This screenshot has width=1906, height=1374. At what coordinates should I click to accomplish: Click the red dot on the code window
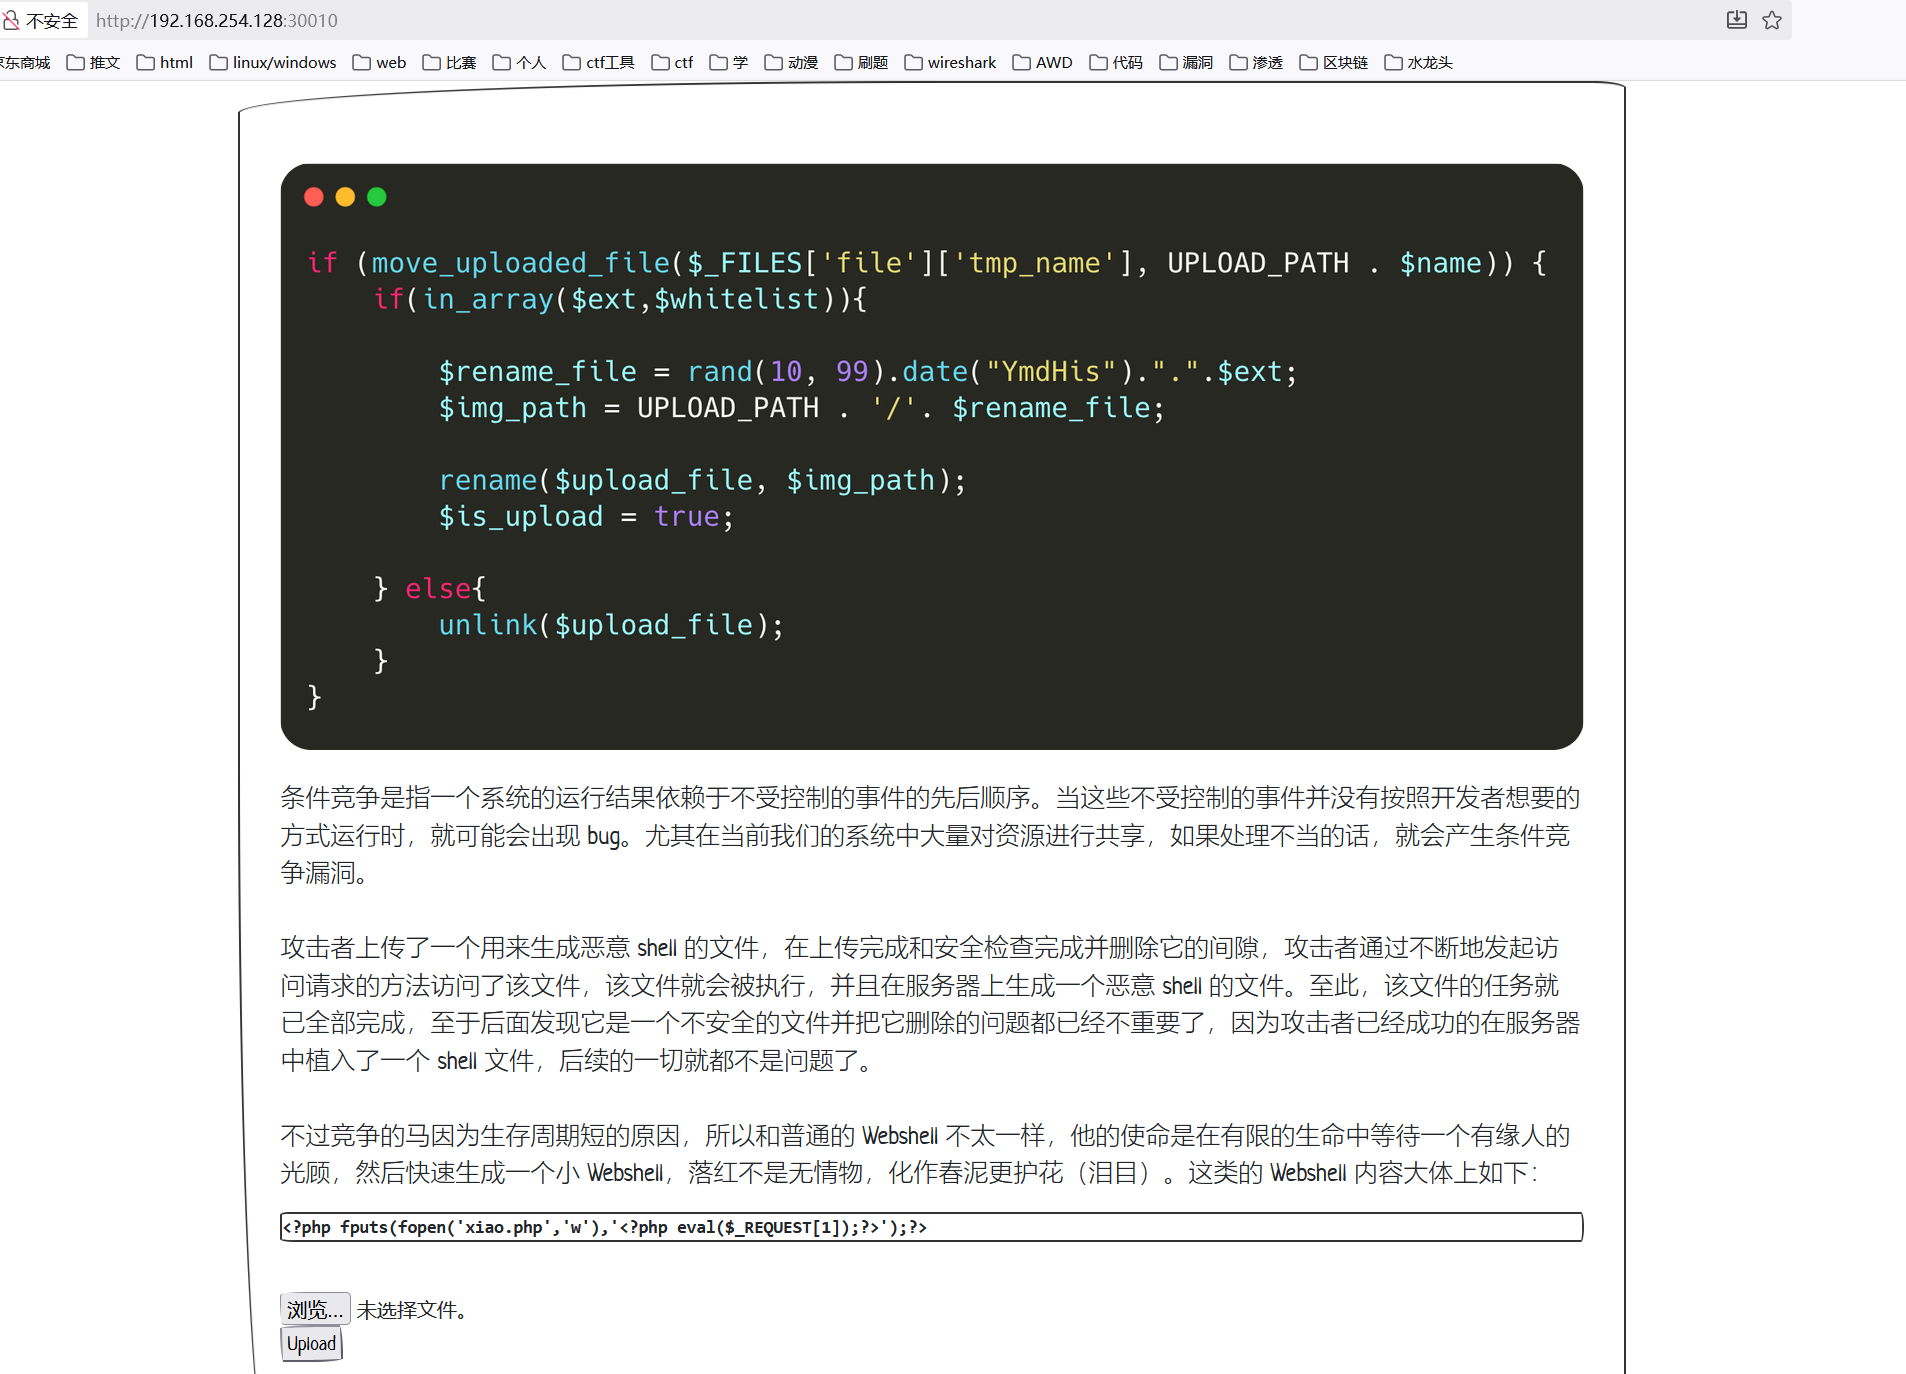coord(313,196)
